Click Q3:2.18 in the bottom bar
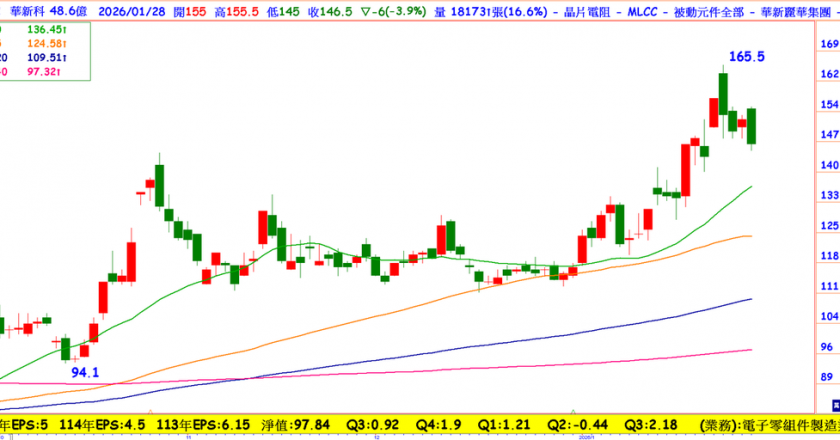The height and width of the screenshot is (440, 840). [651, 425]
